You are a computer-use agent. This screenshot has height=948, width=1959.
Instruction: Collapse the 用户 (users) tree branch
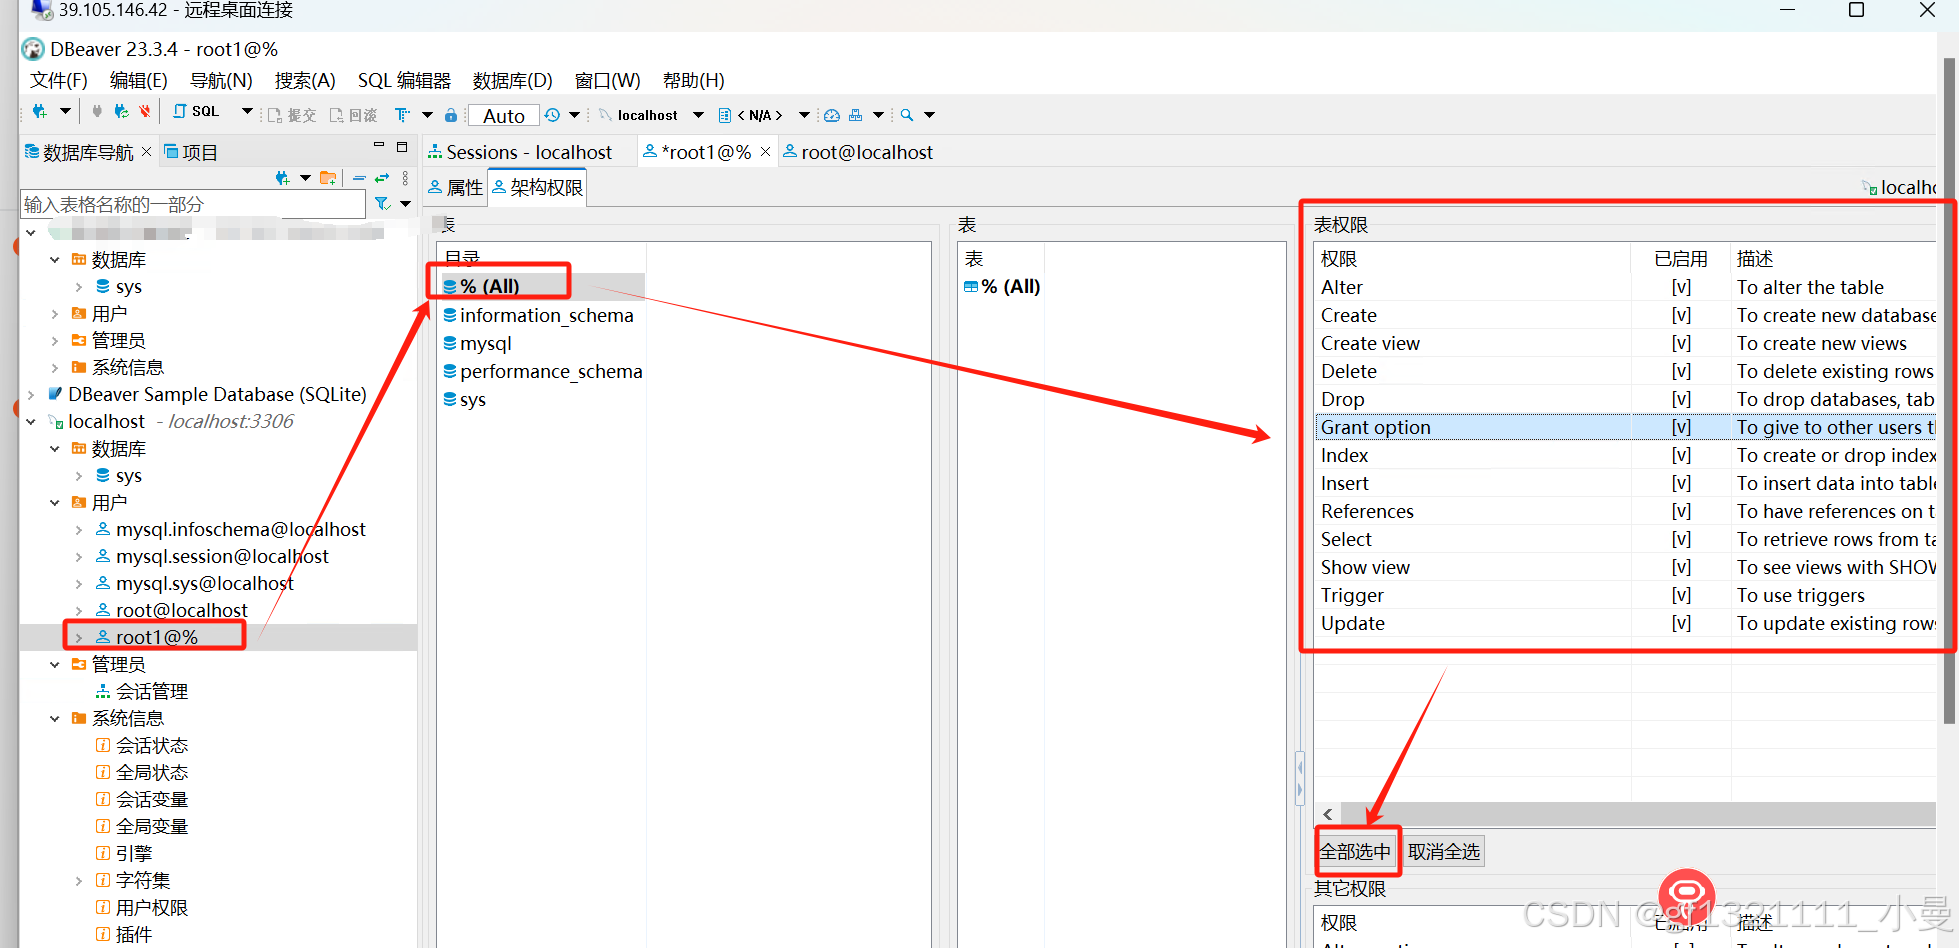tap(55, 502)
